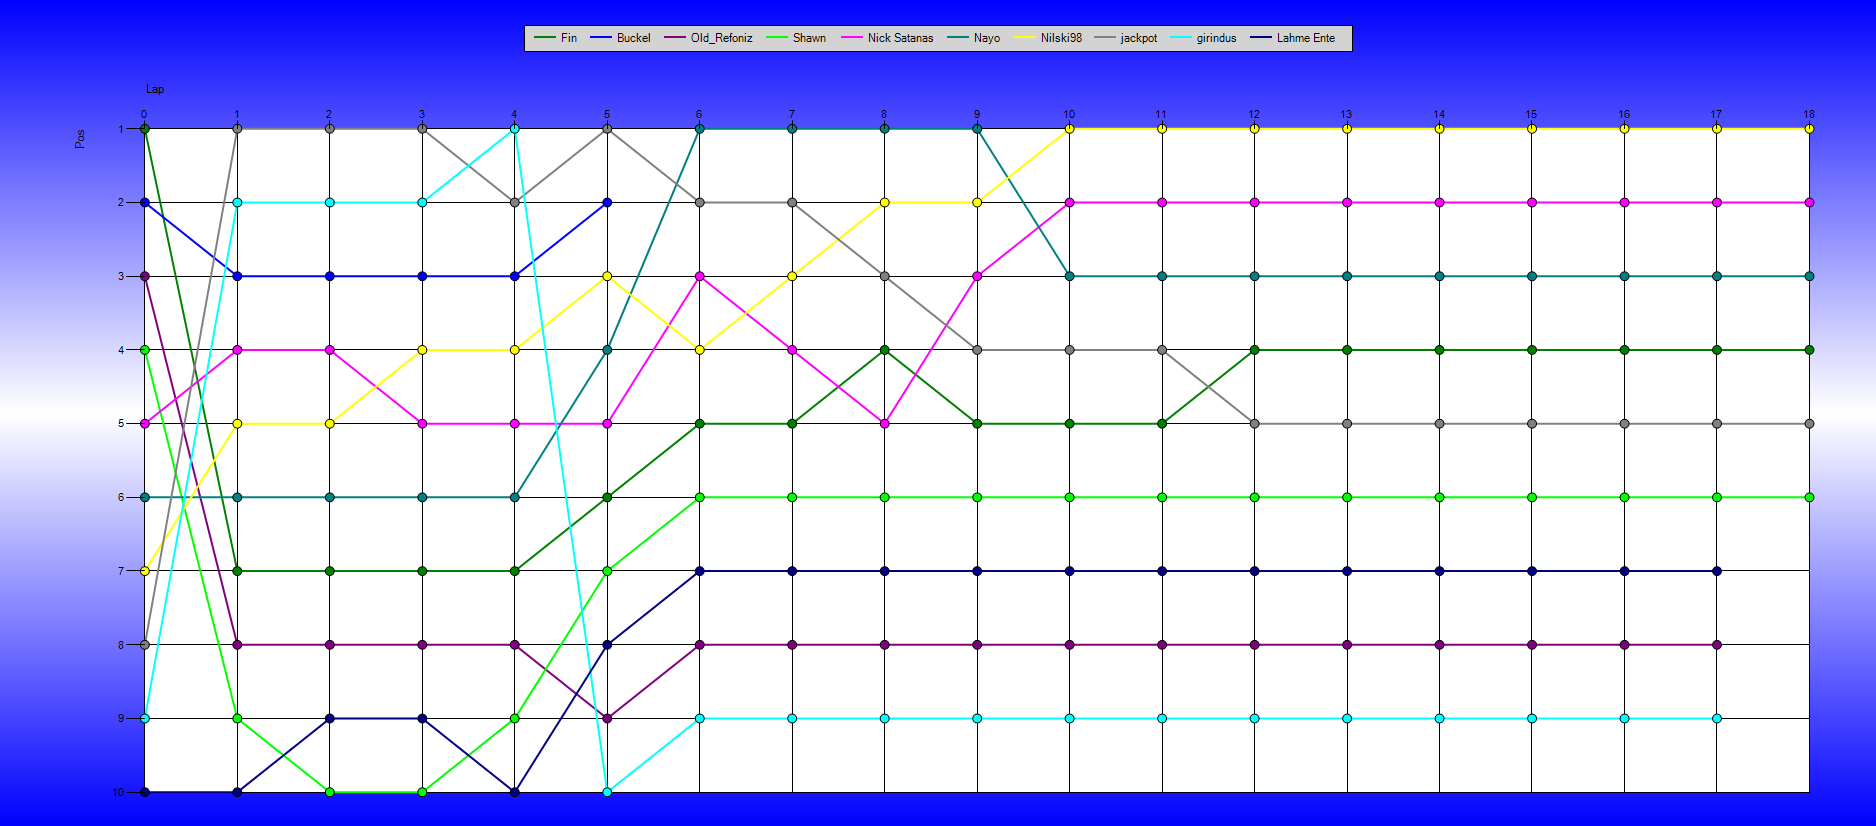Screen dimensions: 1876x826
Task: Select the yellow Nilski98 legend line swatch
Action: click(x=1024, y=38)
